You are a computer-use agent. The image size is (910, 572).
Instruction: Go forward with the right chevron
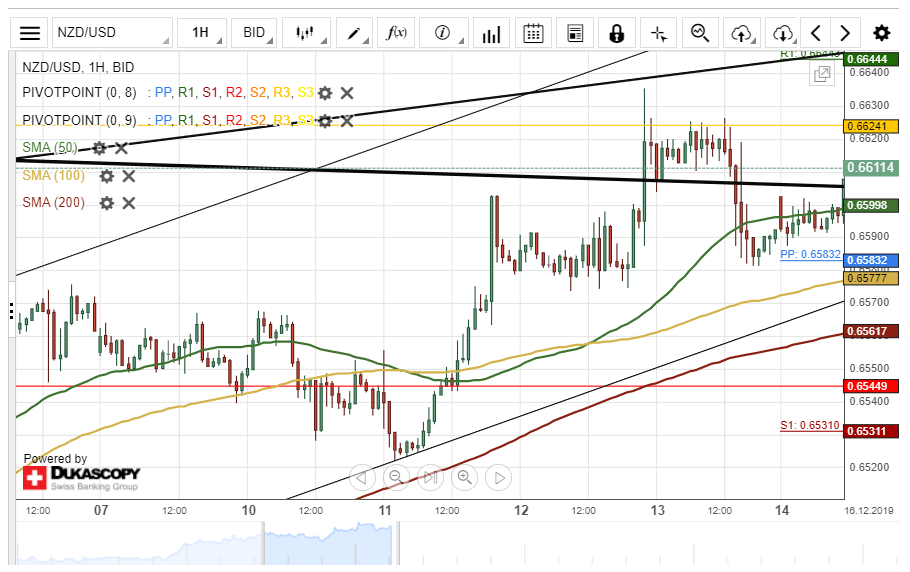[x=845, y=32]
